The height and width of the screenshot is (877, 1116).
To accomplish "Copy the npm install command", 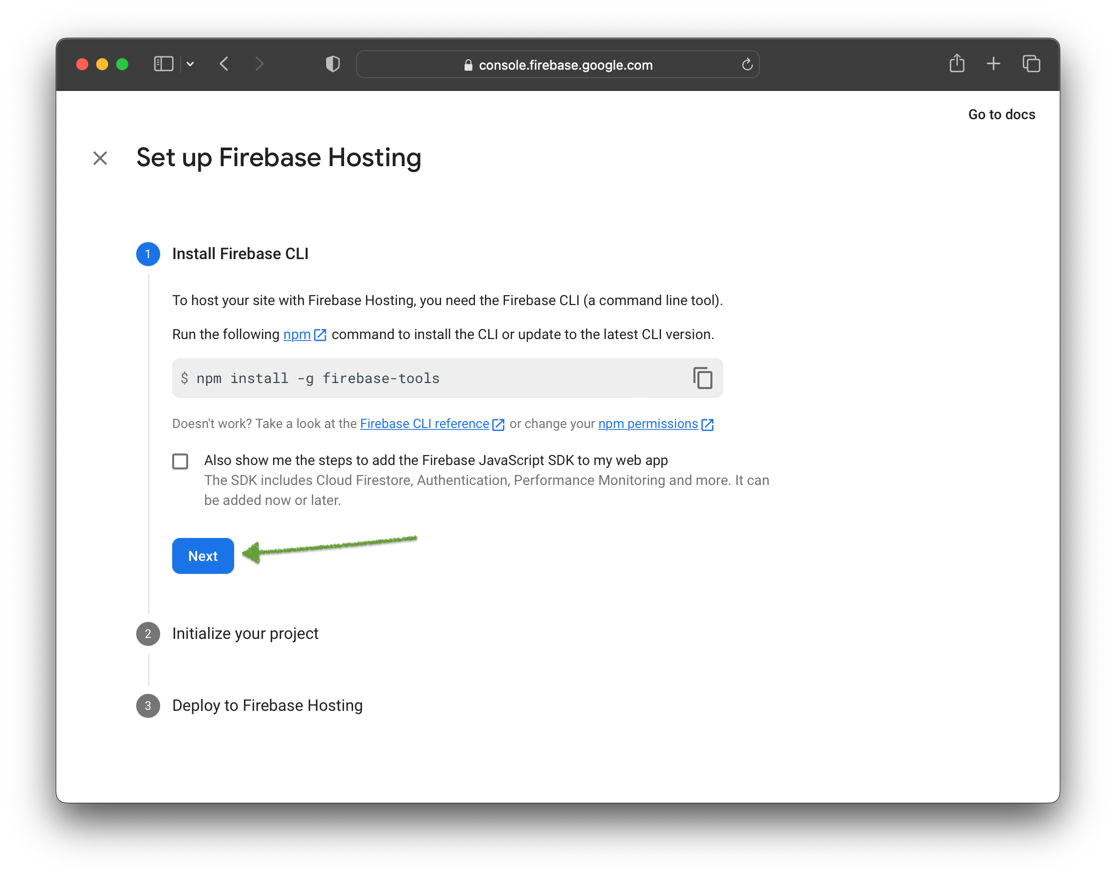I will [x=702, y=378].
